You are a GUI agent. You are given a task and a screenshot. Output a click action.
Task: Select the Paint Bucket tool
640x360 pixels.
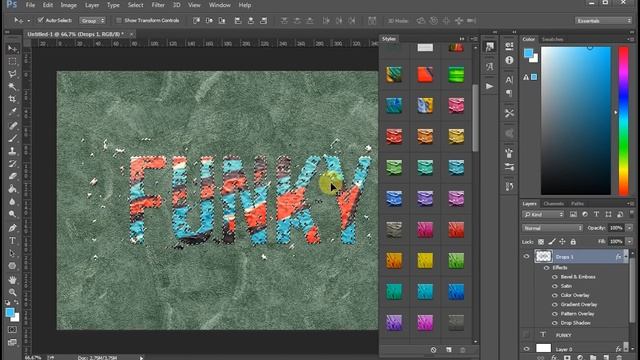[x=13, y=189]
